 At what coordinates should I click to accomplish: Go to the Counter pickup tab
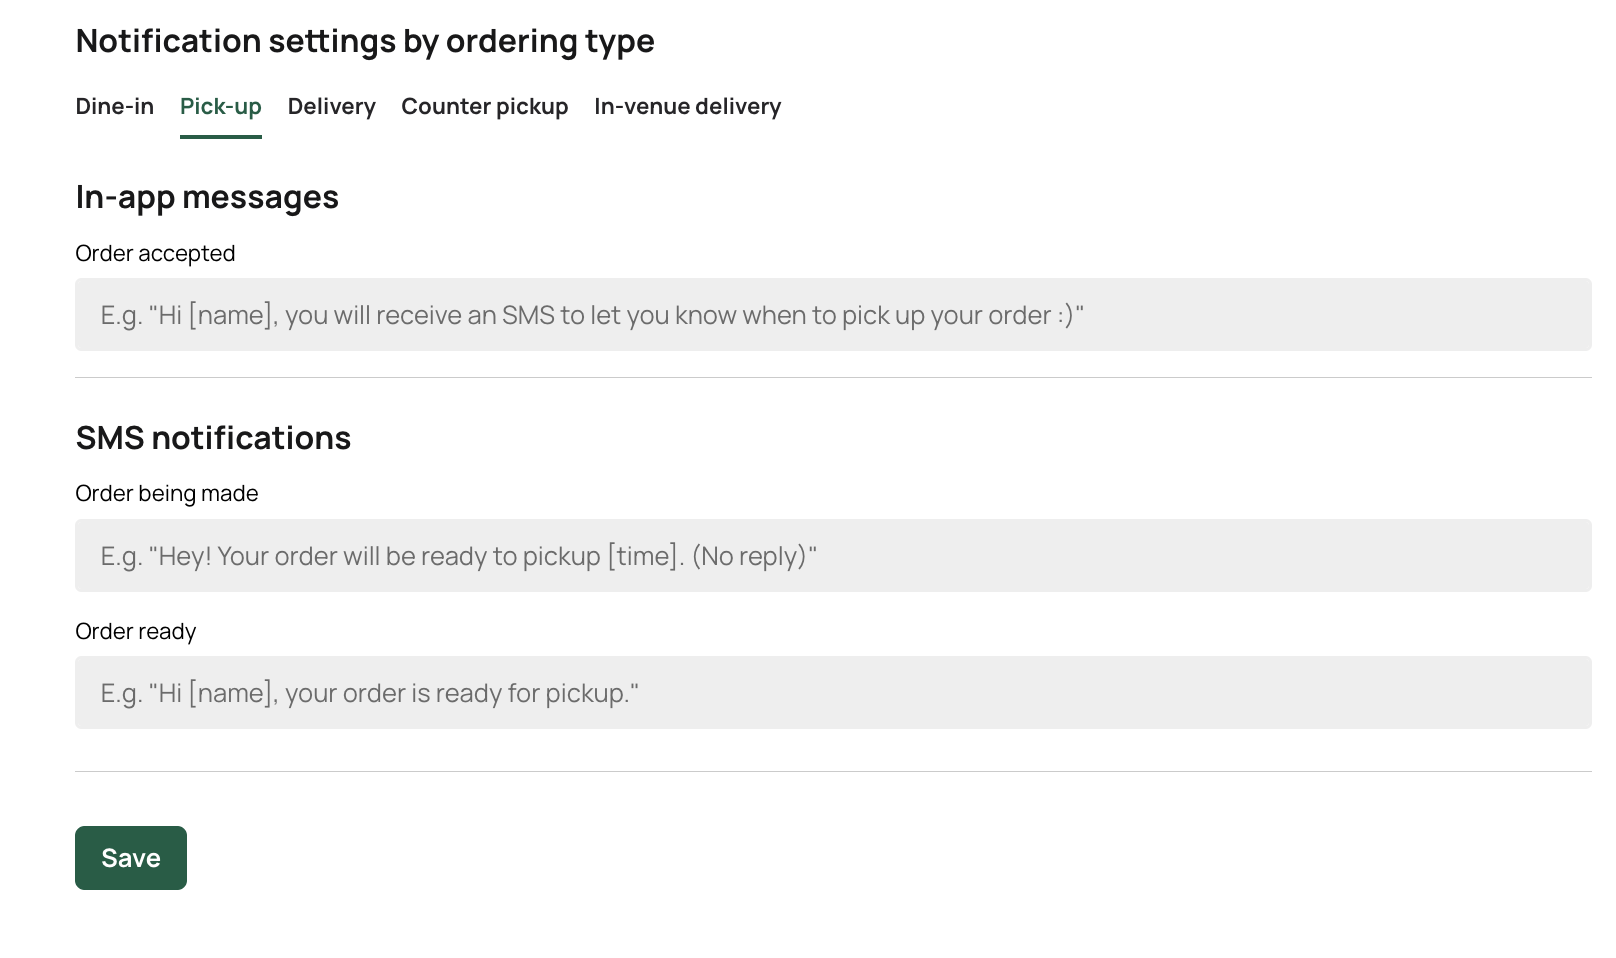click(x=484, y=107)
